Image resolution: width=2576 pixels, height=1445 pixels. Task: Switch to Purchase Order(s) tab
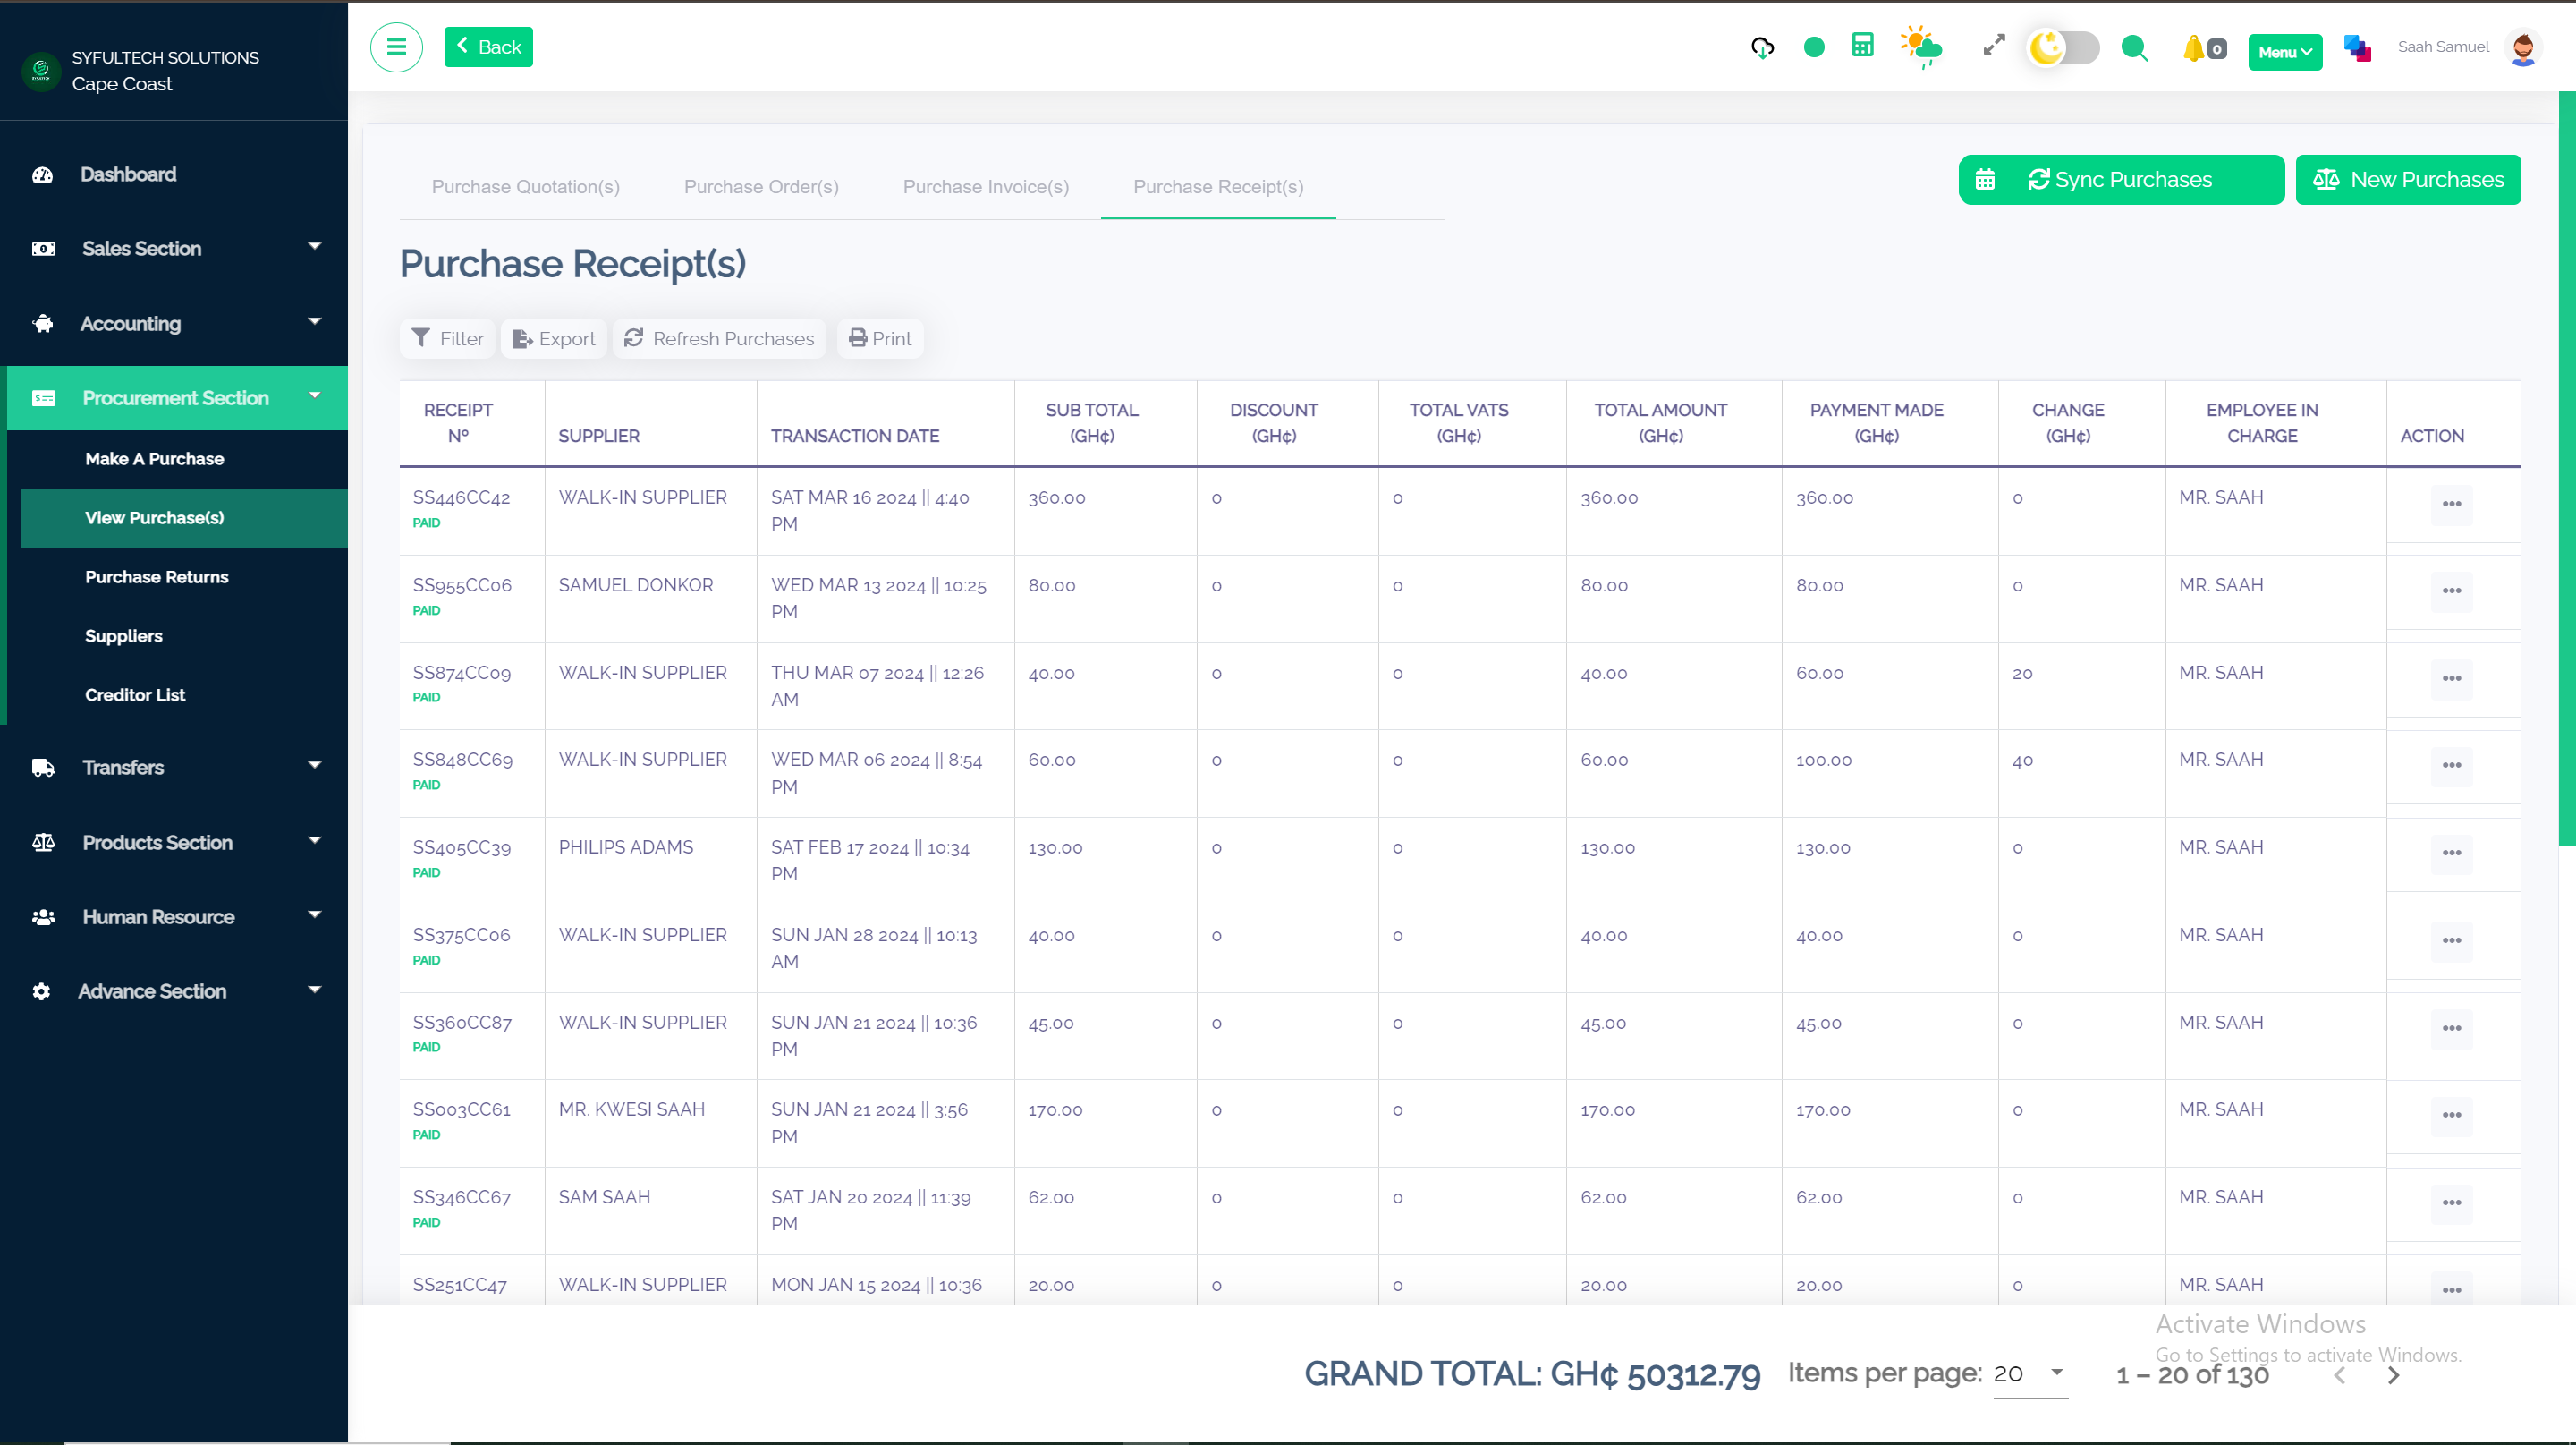[x=761, y=187]
